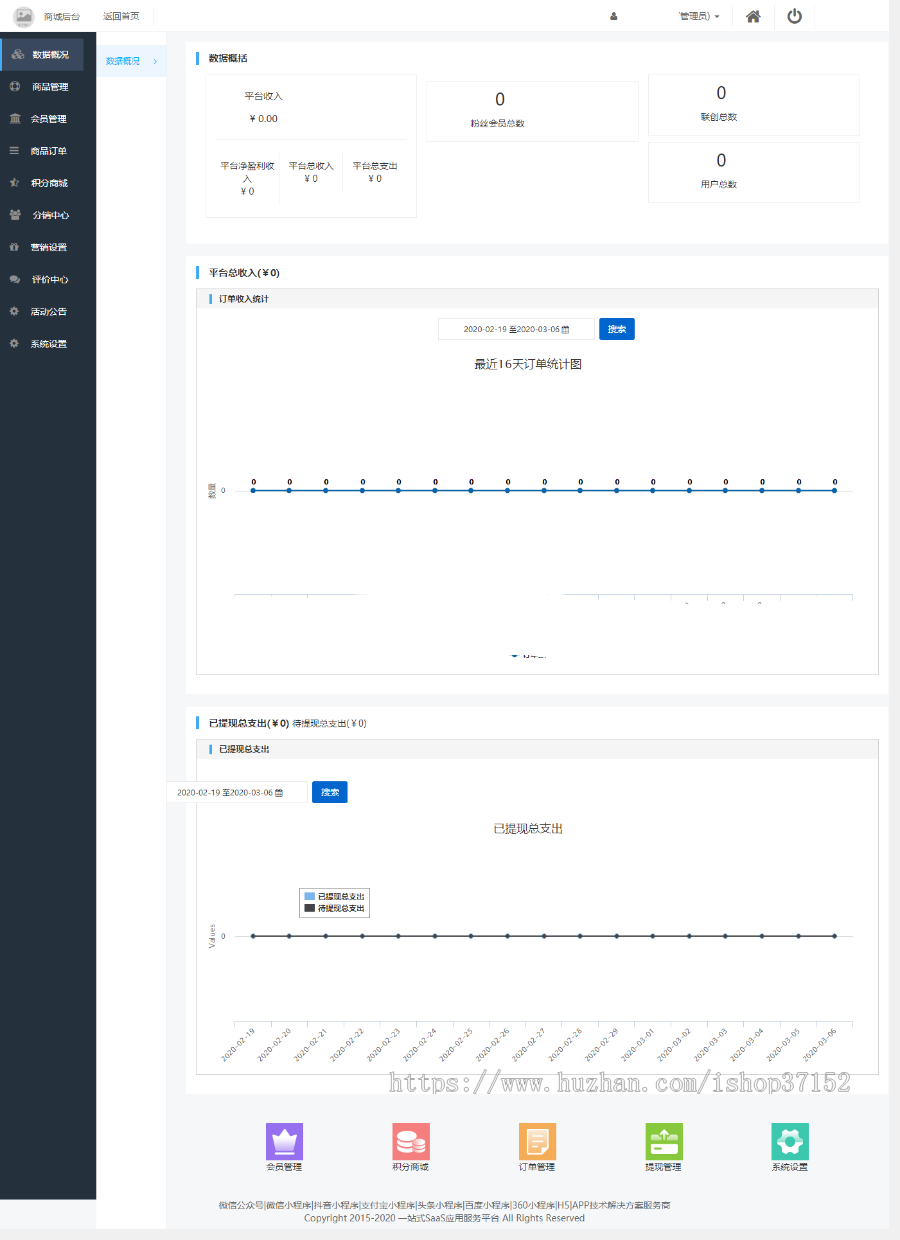Open 系统设置 teal gear shortcut icon

[x=790, y=1141]
